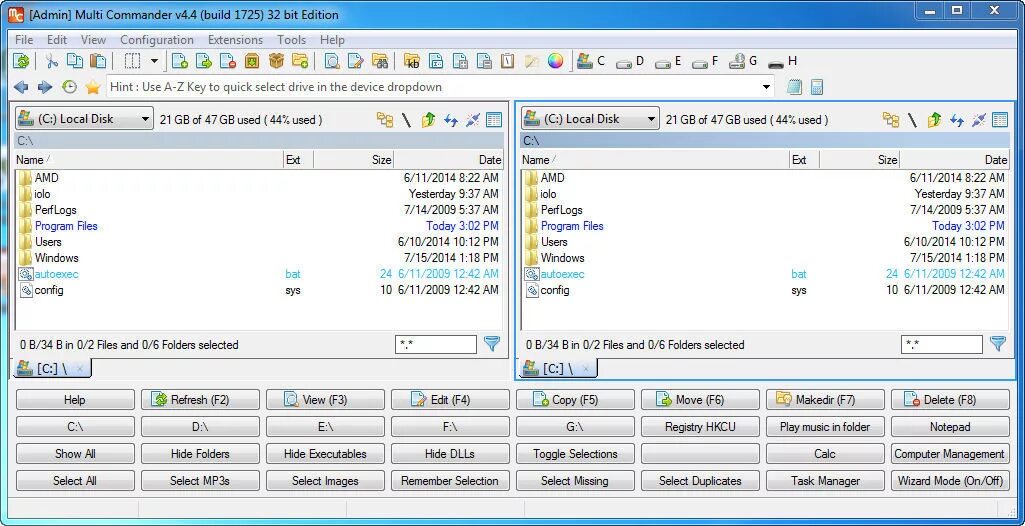
Task: Select autoexec file in right panel
Action: [765, 274]
